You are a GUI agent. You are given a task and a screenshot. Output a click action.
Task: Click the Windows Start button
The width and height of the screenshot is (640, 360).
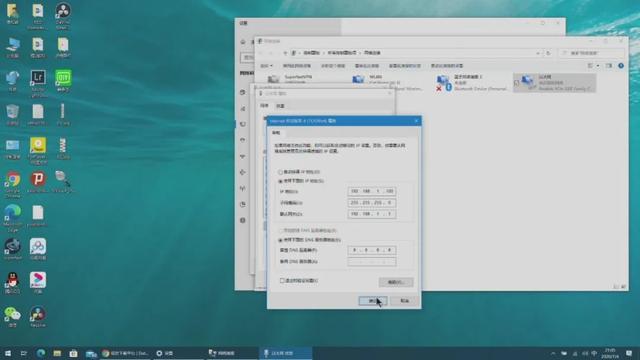click(8, 353)
